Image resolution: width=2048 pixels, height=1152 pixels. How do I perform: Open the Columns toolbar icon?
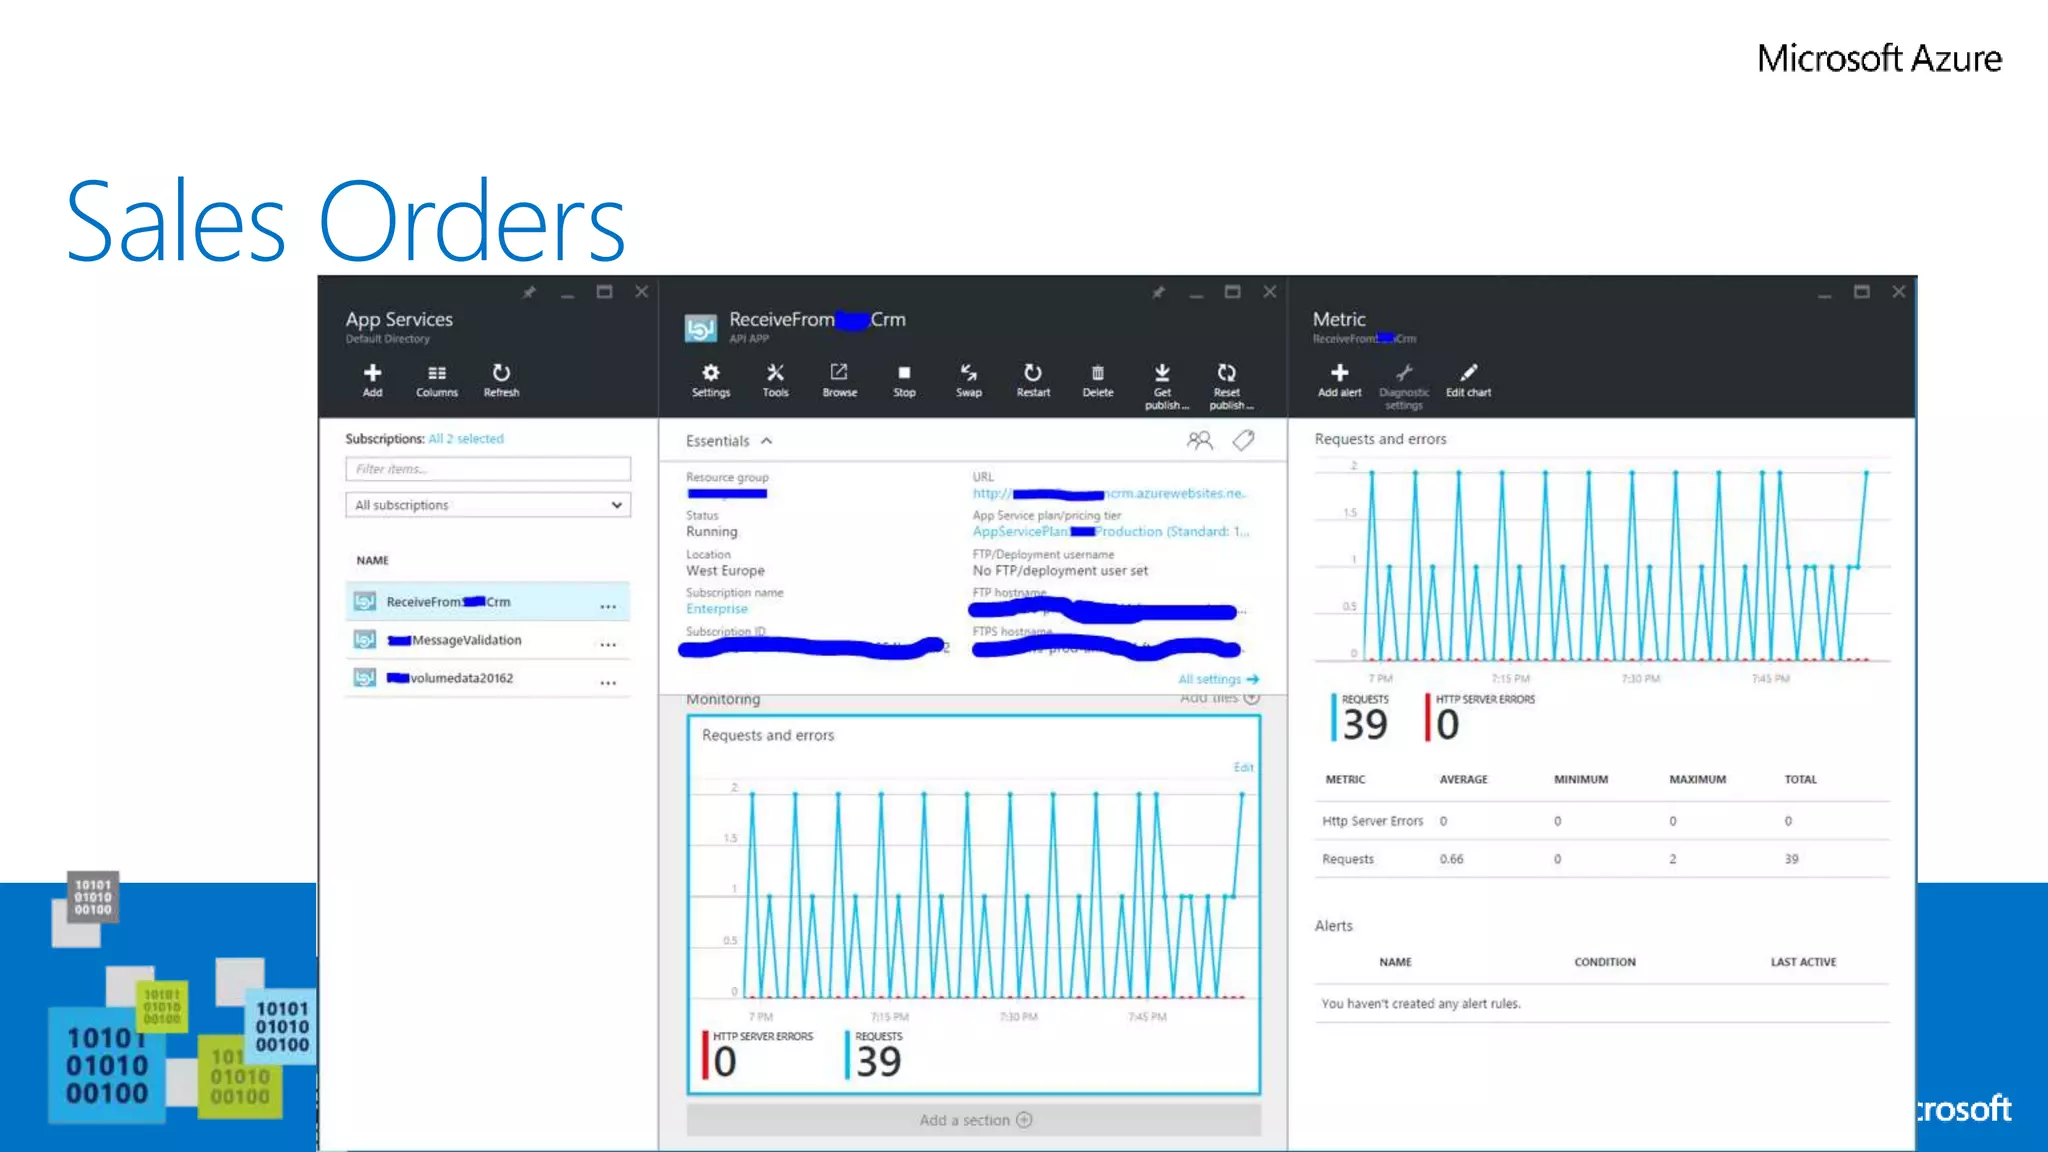(437, 379)
